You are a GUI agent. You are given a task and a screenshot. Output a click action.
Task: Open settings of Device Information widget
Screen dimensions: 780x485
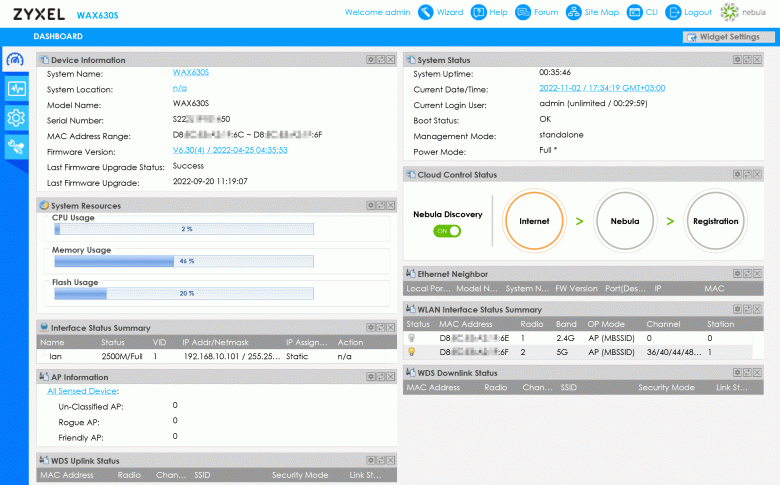click(371, 60)
